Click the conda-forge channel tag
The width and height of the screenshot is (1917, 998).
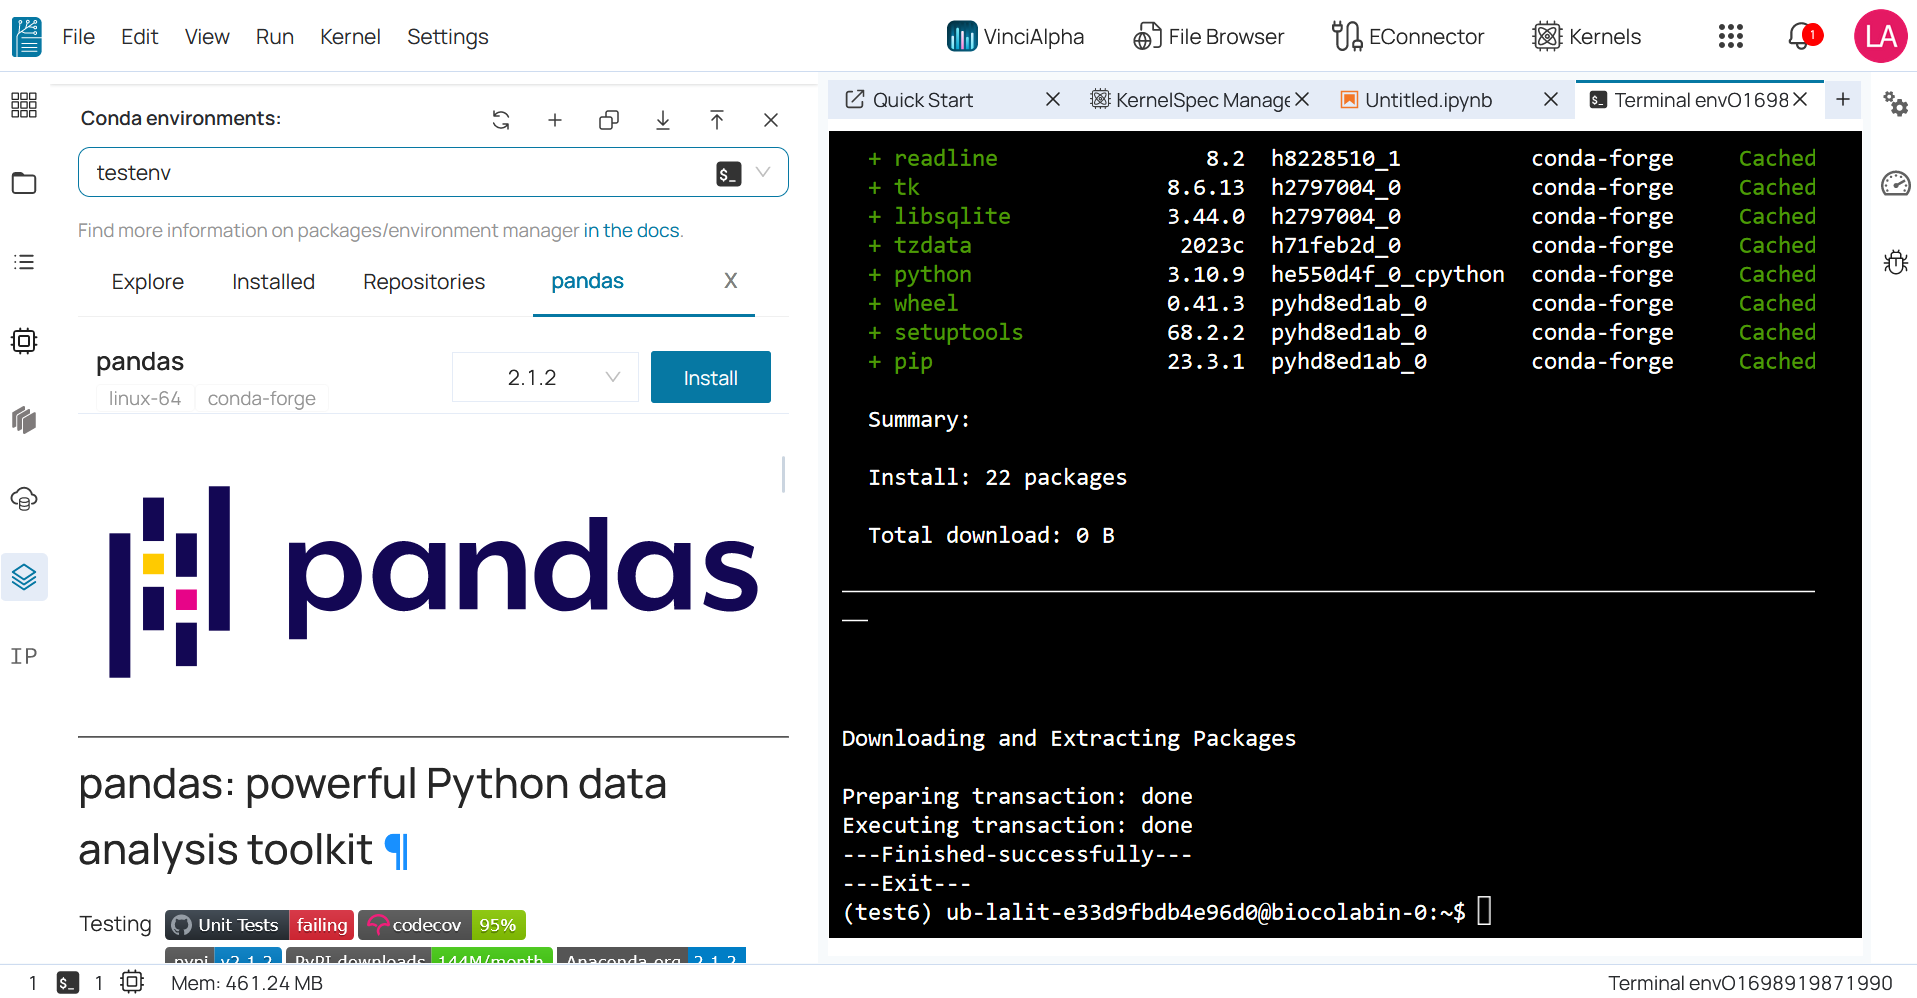pyautogui.click(x=262, y=399)
